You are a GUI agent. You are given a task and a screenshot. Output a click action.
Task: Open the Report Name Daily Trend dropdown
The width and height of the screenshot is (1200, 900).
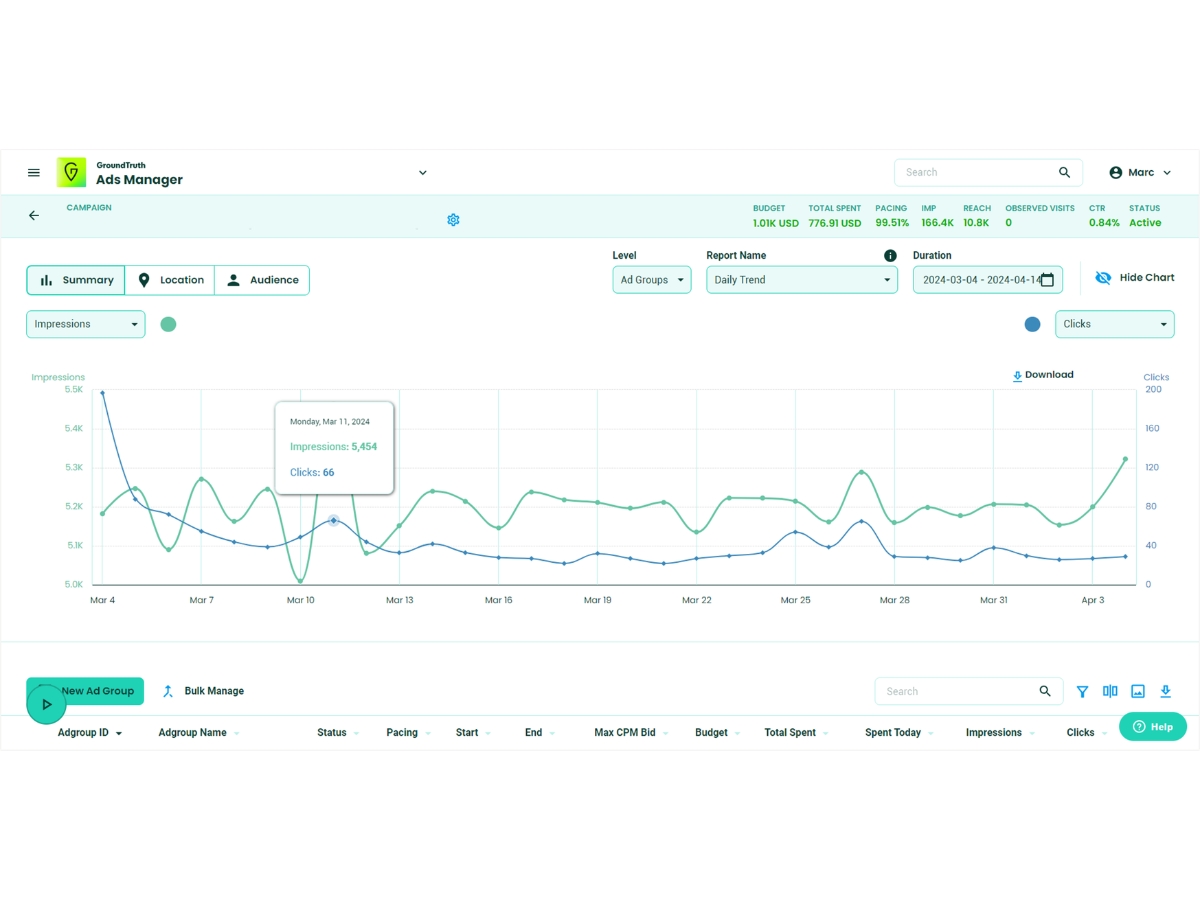(x=802, y=280)
